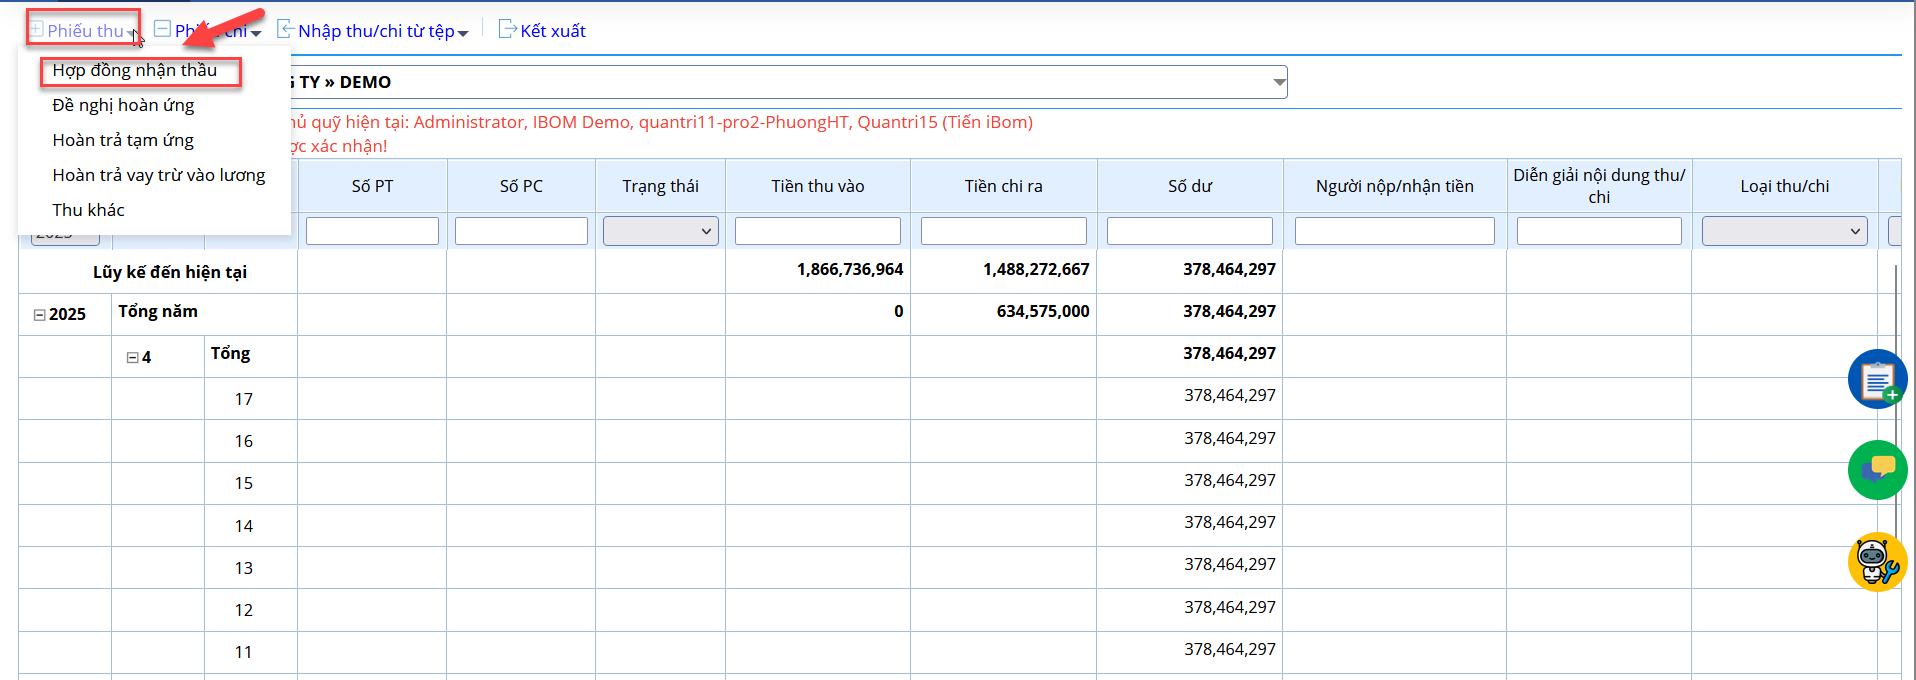The height and width of the screenshot is (680, 1916).
Task: Open the Trạng thái filter dropdown
Action: 661,231
